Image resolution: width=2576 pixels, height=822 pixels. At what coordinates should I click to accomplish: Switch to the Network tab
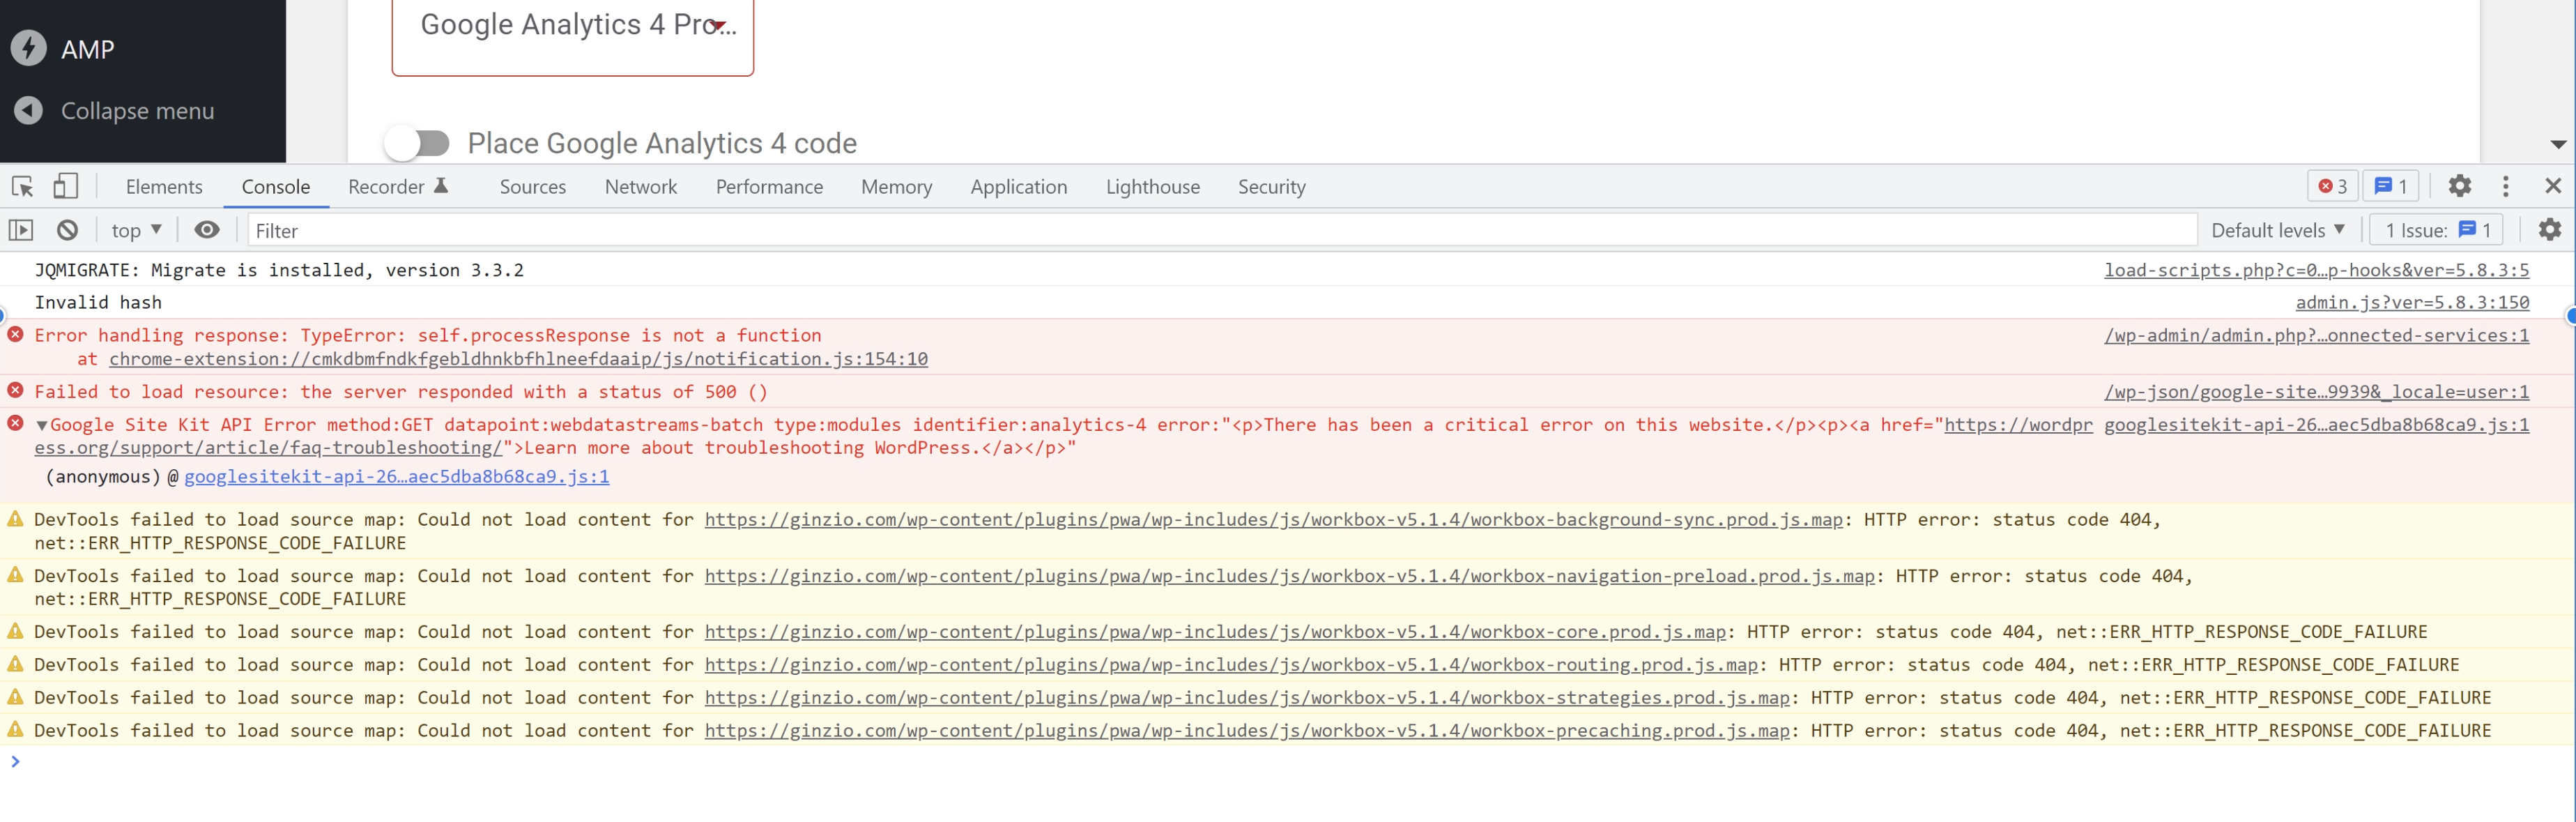click(x=640, y=186)
